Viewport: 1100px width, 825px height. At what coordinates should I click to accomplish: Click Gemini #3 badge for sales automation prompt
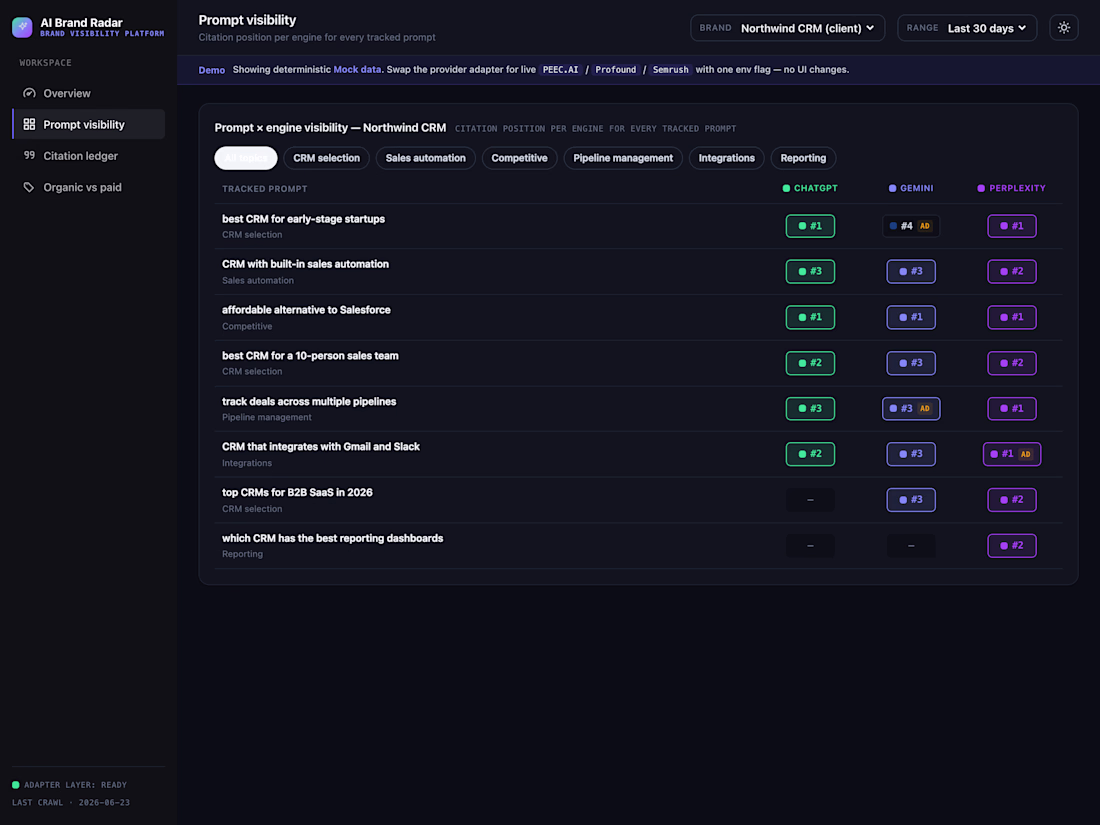point(911,271)
